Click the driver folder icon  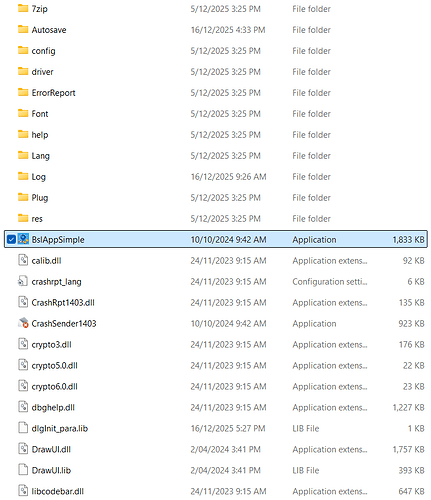(x=23, y=71)
